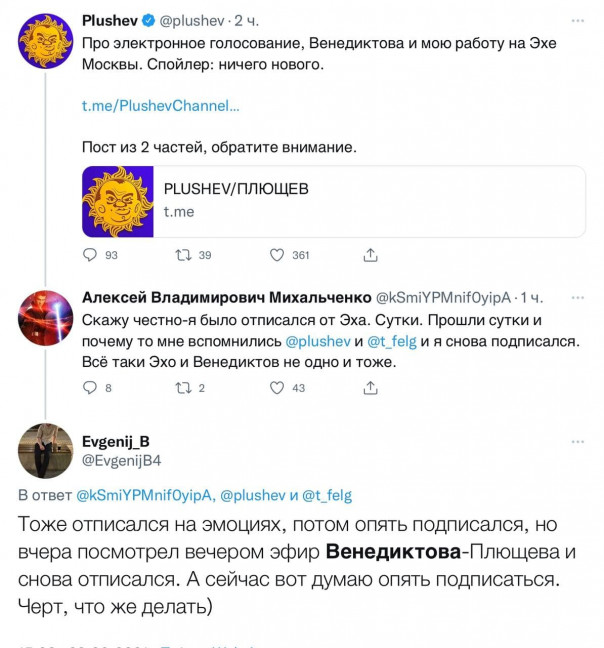Retweet Алексей Михальченко's tweet
The image size is (604, 648).
pyautogui.click(x=181, y=388)
